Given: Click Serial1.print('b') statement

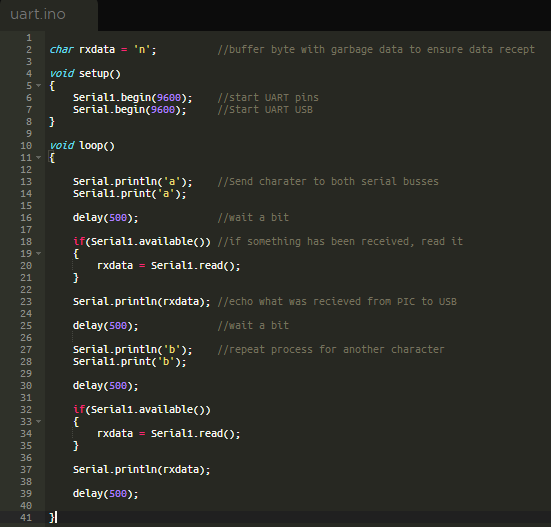Looking at the screenshot, I should (x=129, y=362).
